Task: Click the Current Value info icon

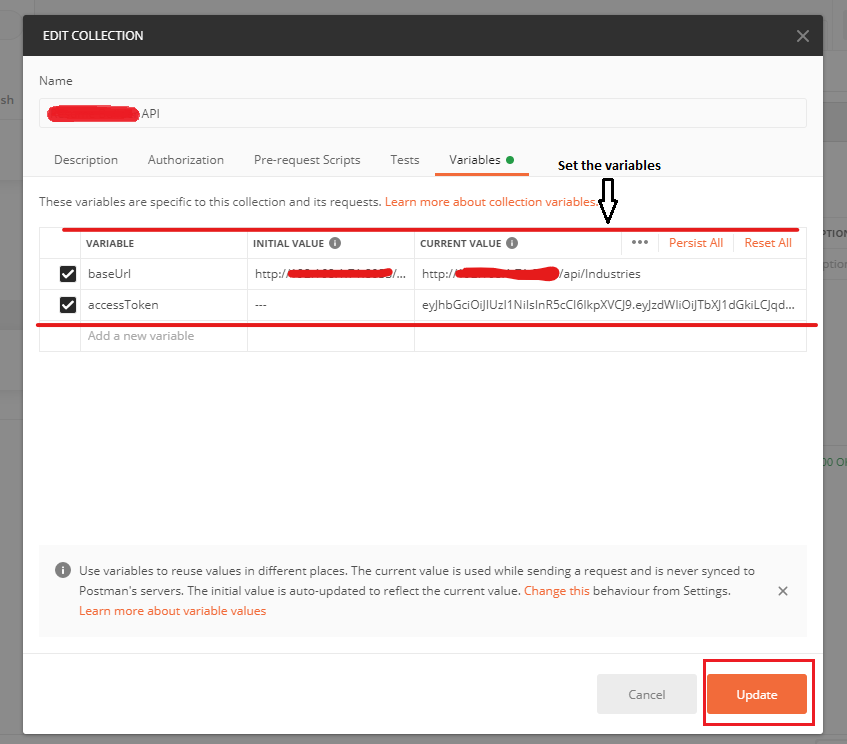Action: [512, 243]
